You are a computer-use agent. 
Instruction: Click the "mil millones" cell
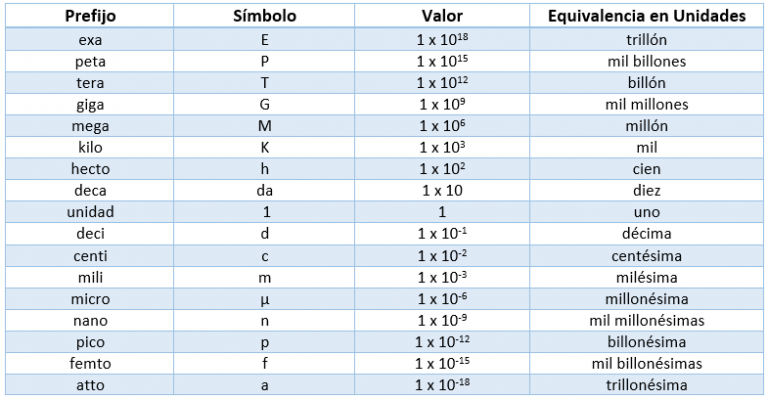tap(647, 105)
